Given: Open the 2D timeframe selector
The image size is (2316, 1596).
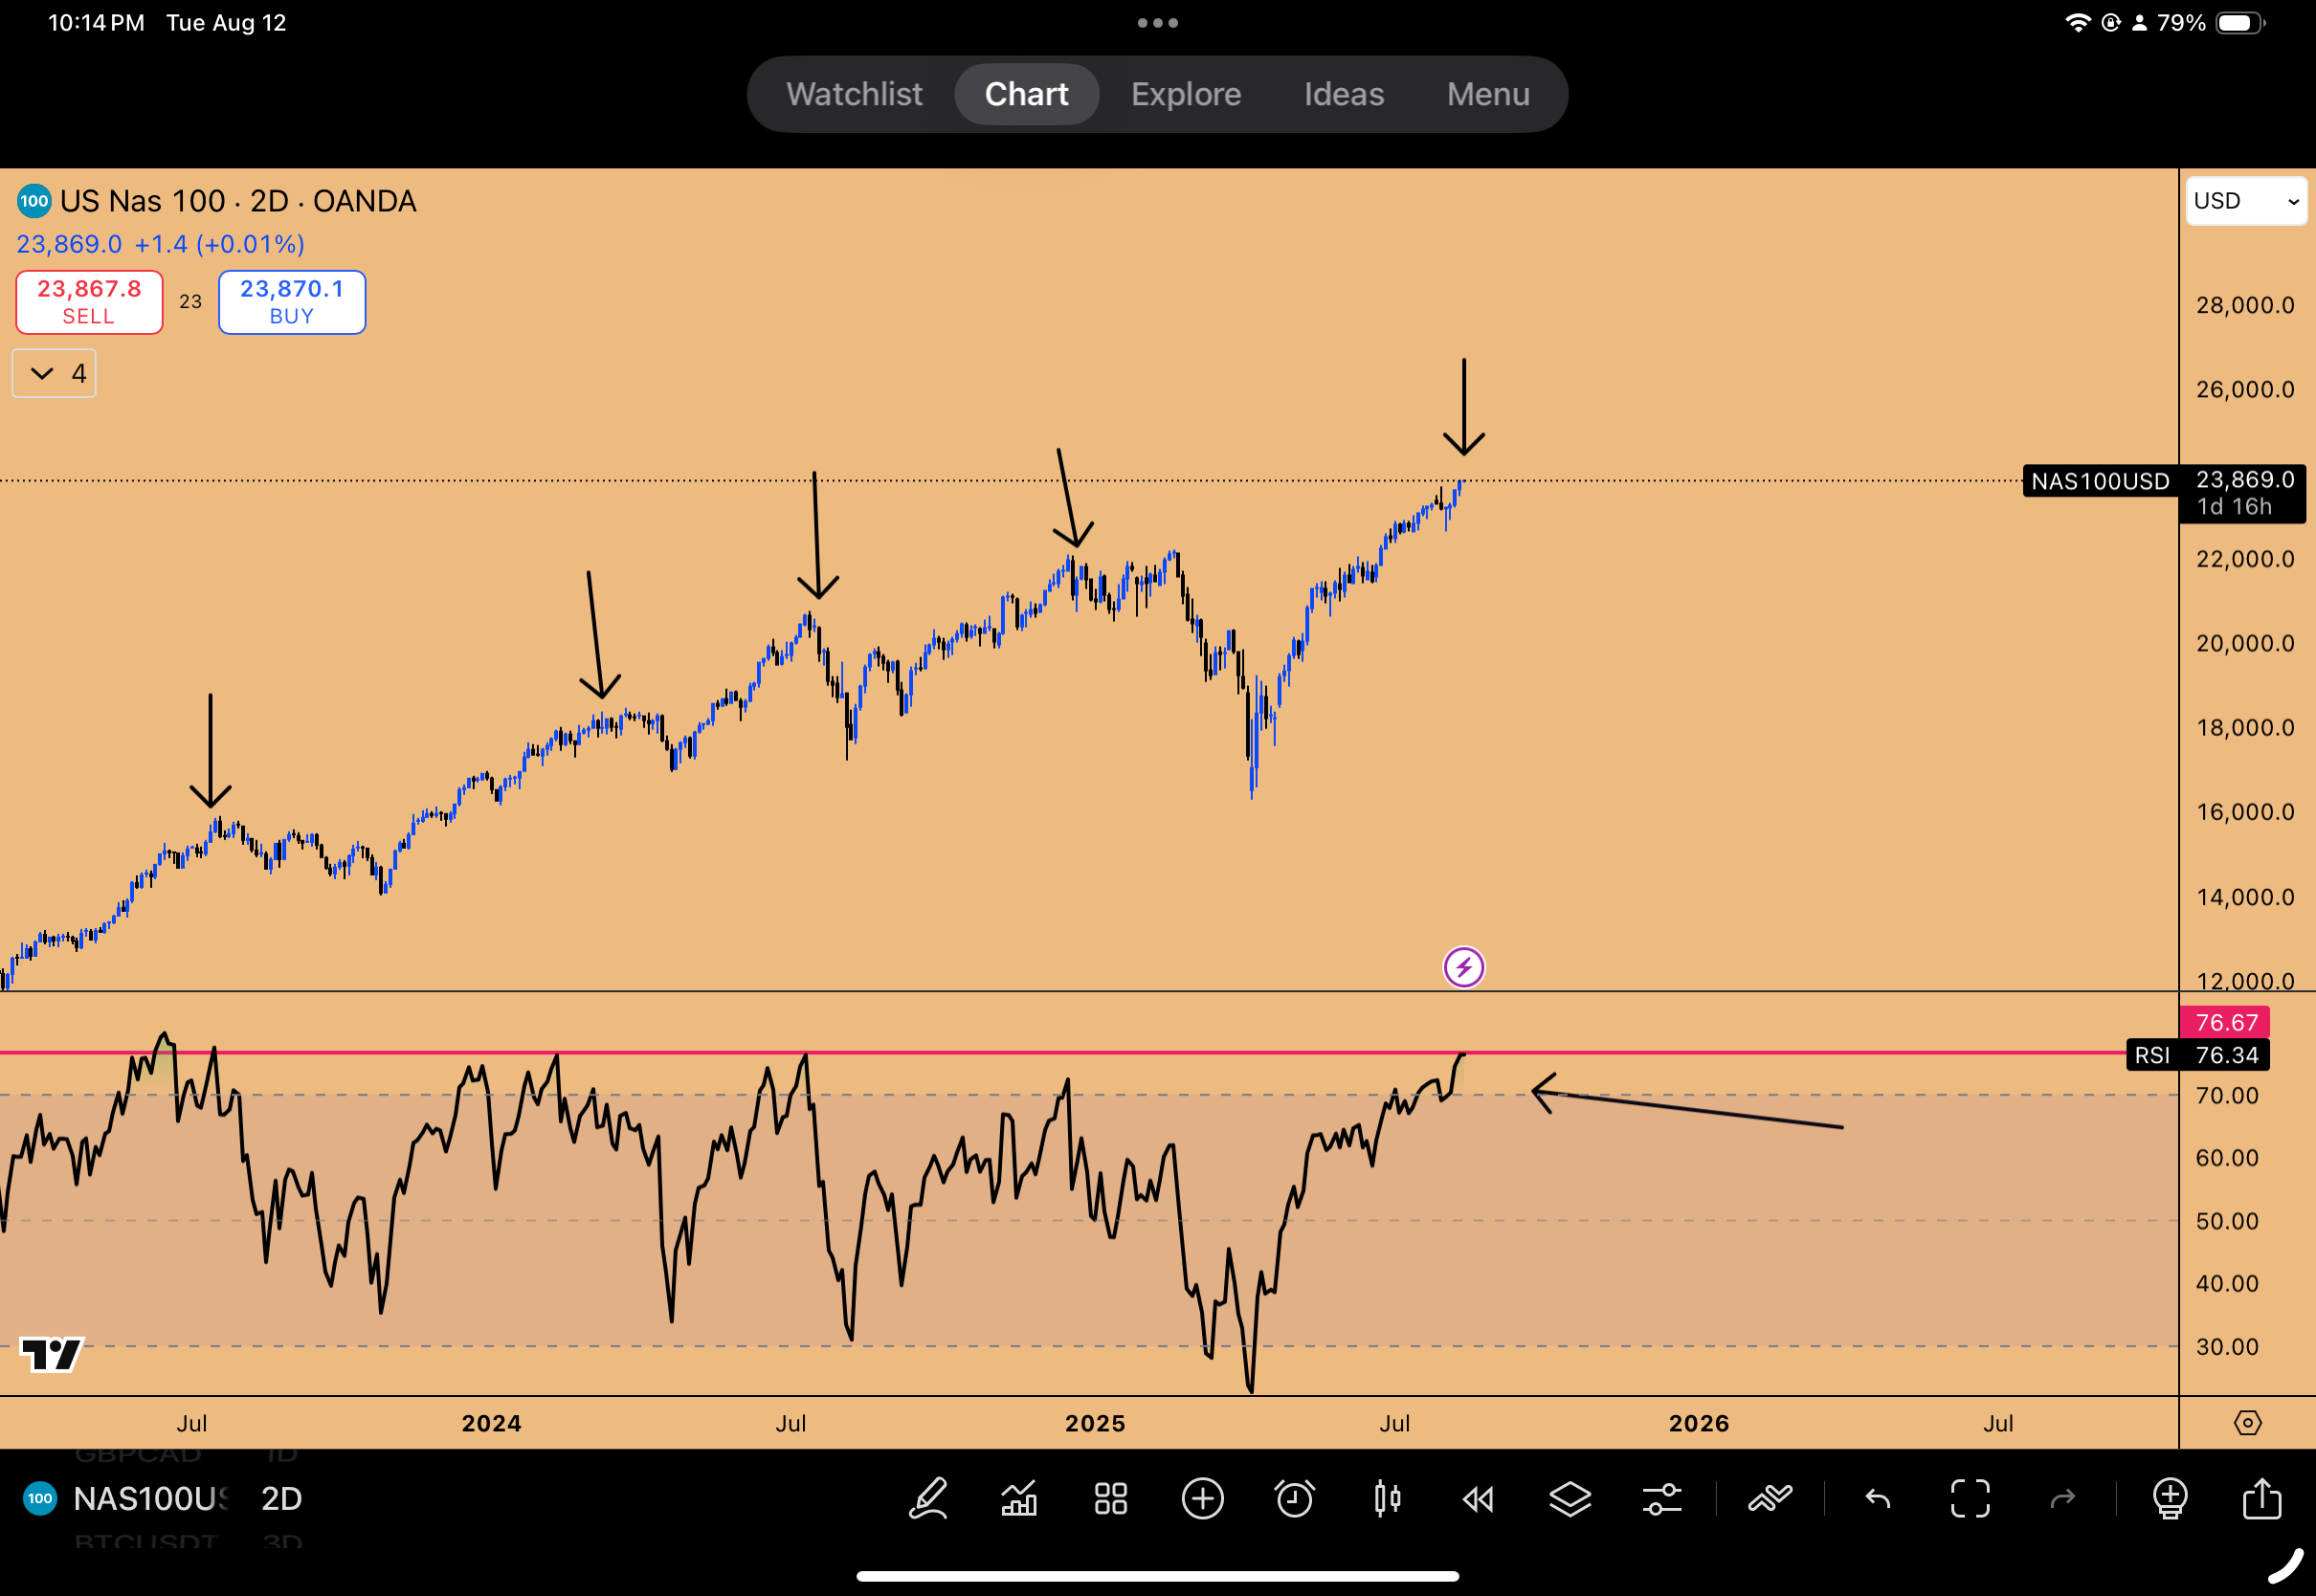Looking at the screenshot, I should tap(281, 1499).
